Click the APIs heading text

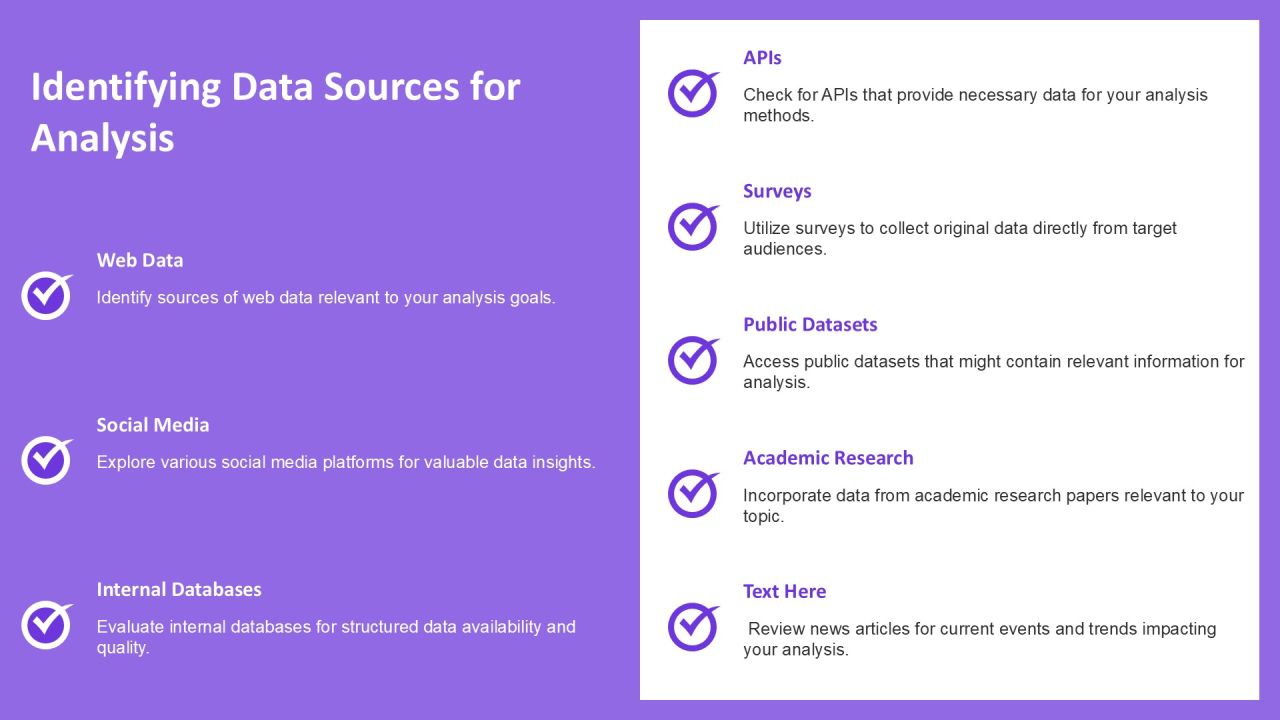pos(762,58)
